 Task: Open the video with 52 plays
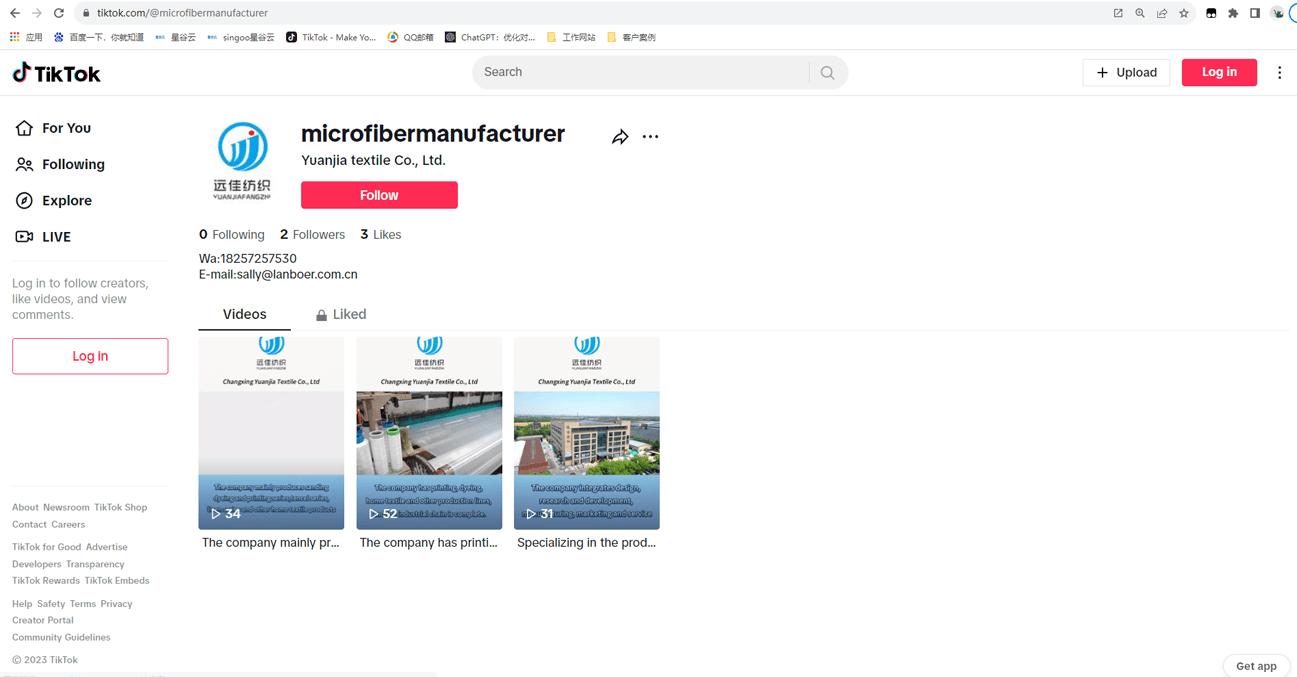pos(429,433)
